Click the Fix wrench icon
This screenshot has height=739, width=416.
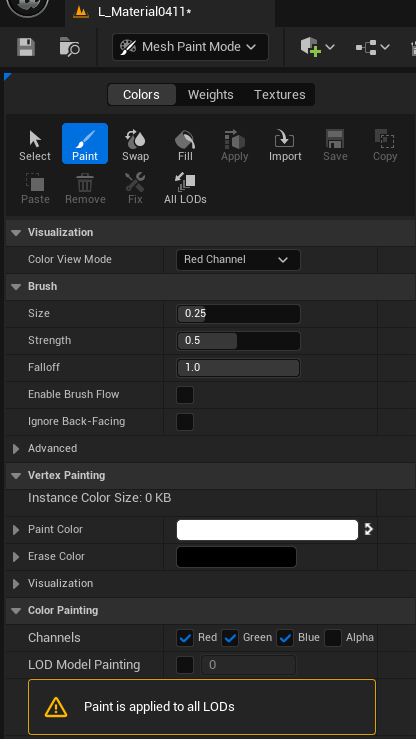tap(135, 189)
